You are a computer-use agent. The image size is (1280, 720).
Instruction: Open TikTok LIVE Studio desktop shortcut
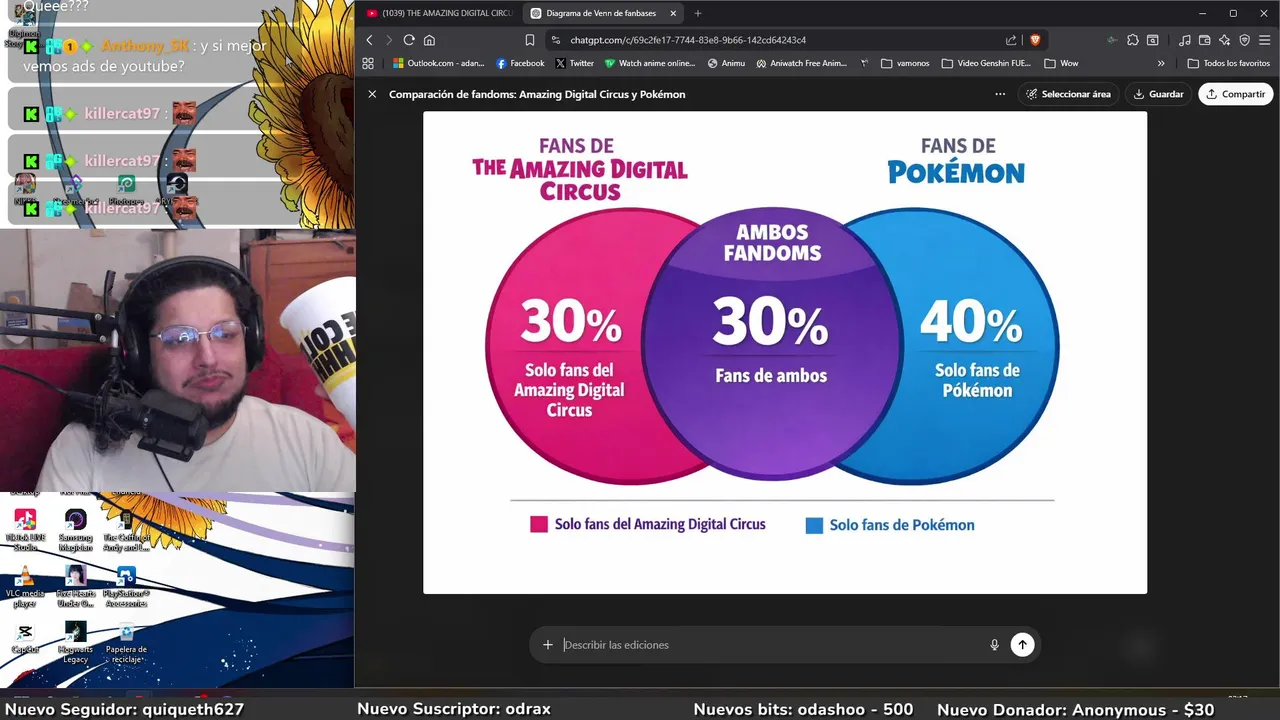point(25,530)
